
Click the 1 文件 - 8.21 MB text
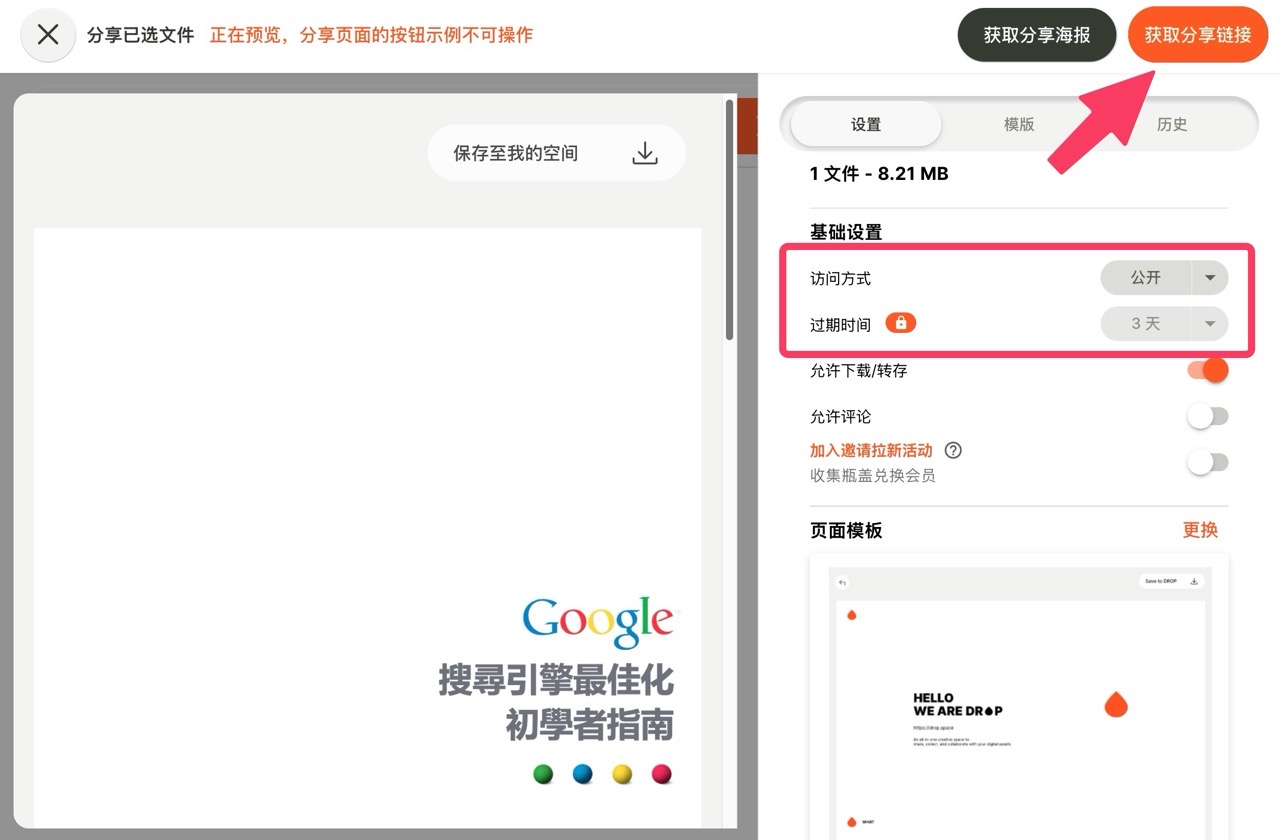click(879, 173)
